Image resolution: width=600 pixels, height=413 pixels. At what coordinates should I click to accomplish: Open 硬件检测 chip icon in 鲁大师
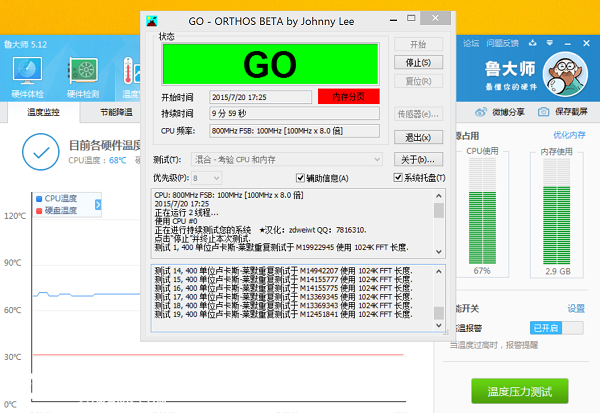[x=83, y=70]
